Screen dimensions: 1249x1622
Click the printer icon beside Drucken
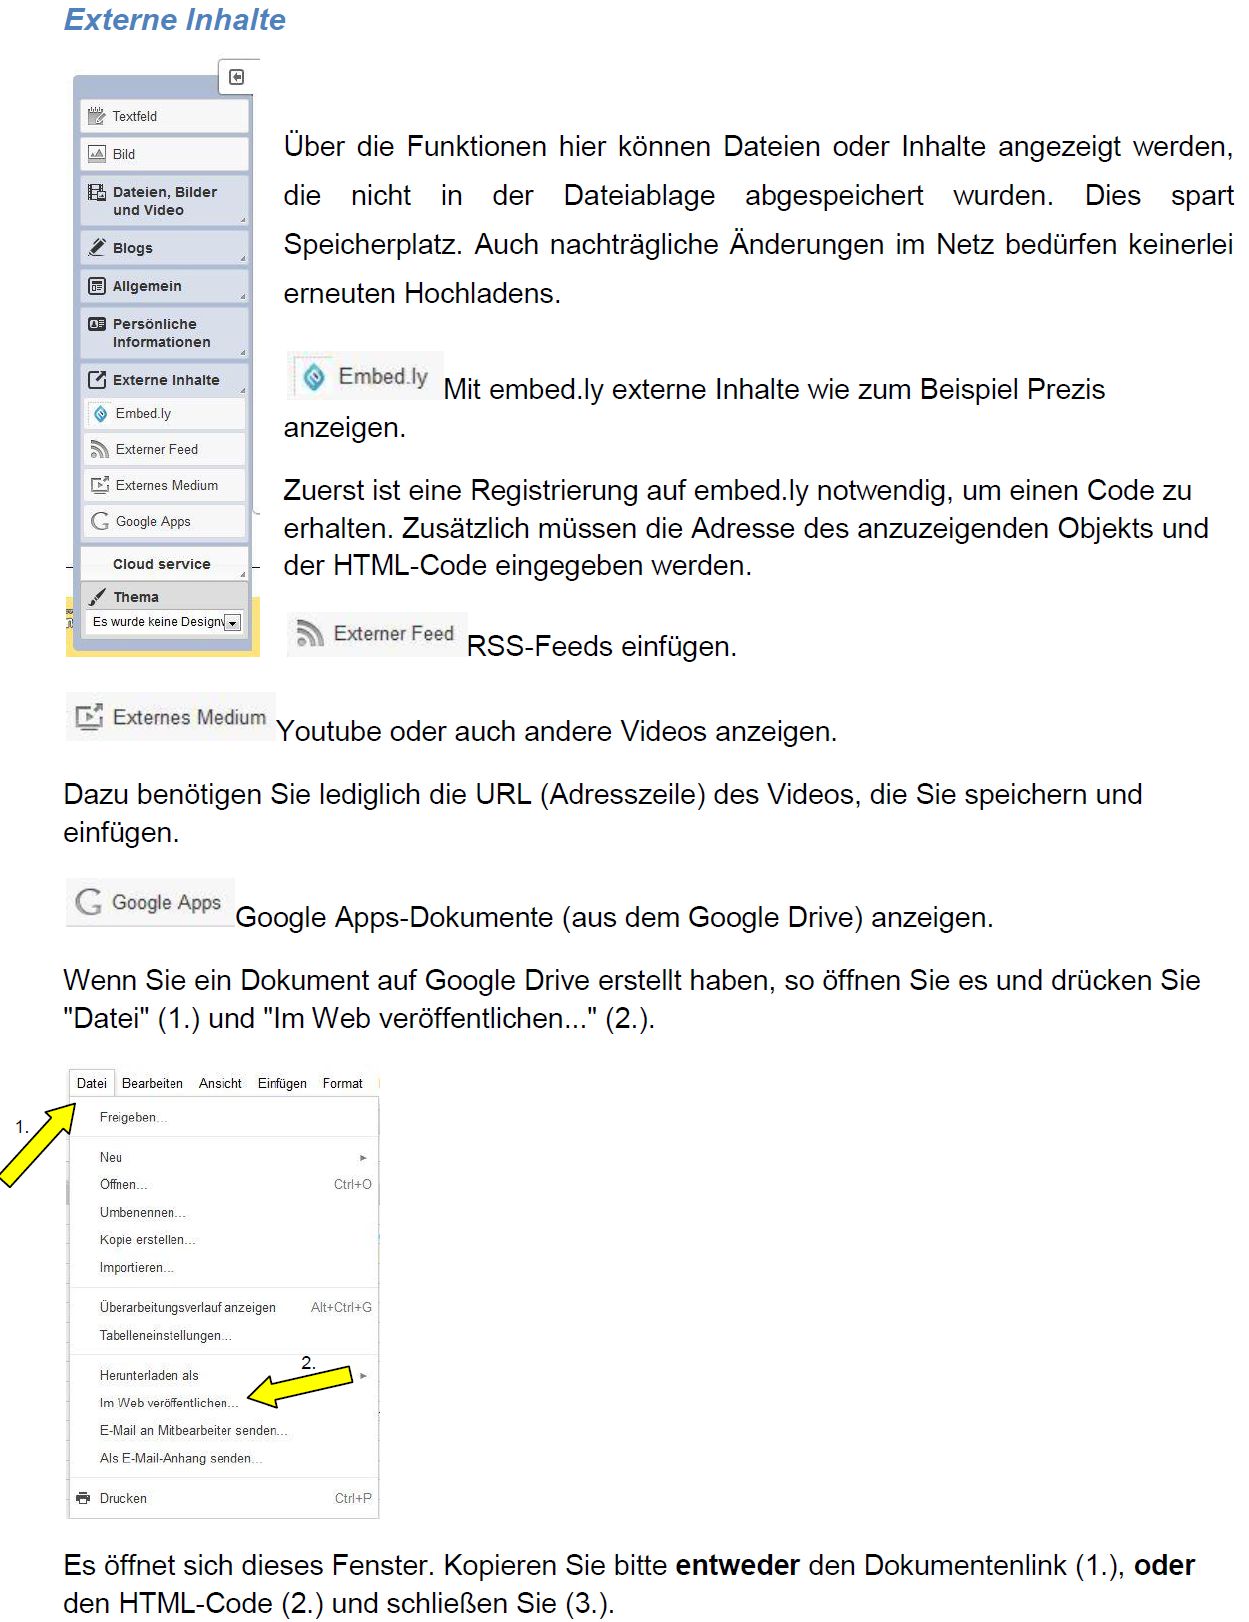(x=83, y=1498)
